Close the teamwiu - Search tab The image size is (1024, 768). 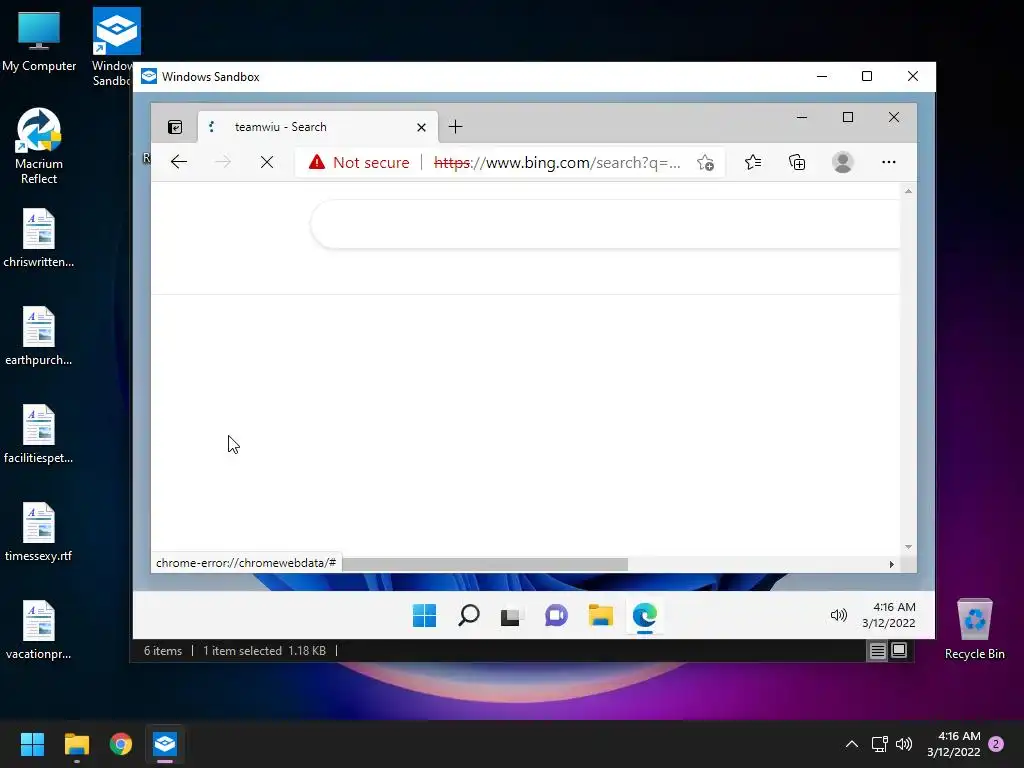[x=421, y=127]
